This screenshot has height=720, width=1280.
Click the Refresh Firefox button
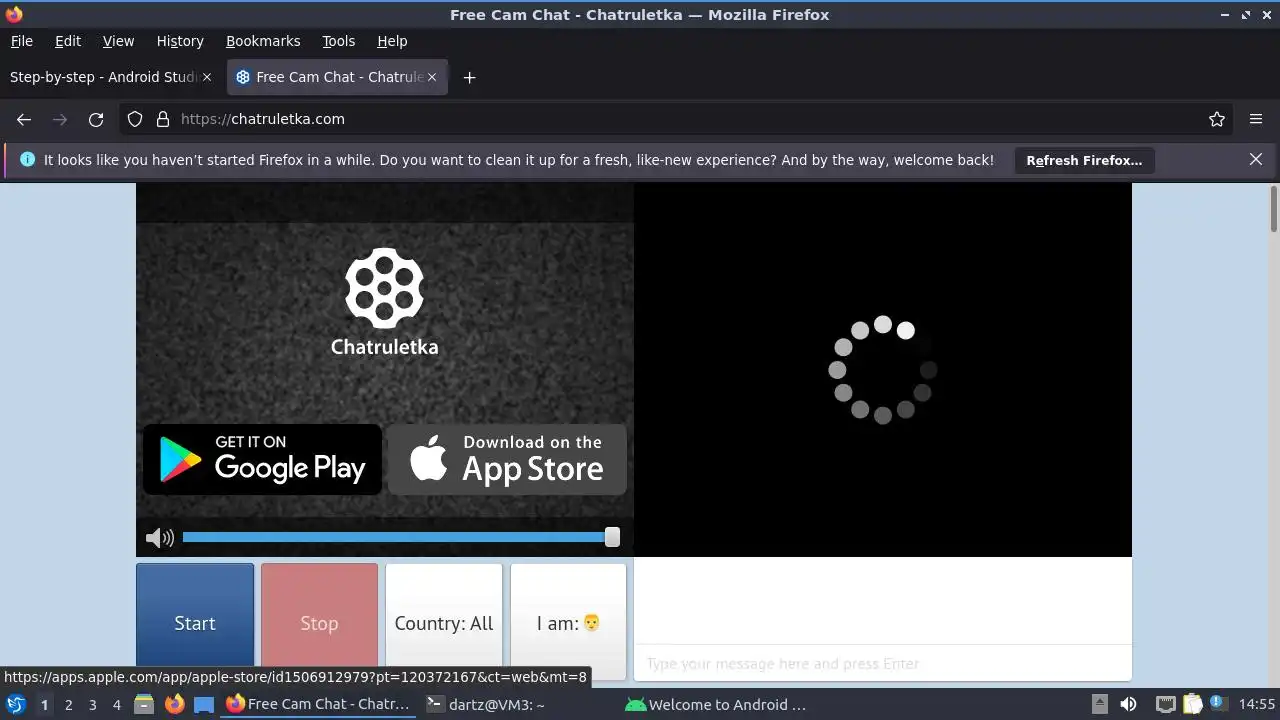point(1084,160)
